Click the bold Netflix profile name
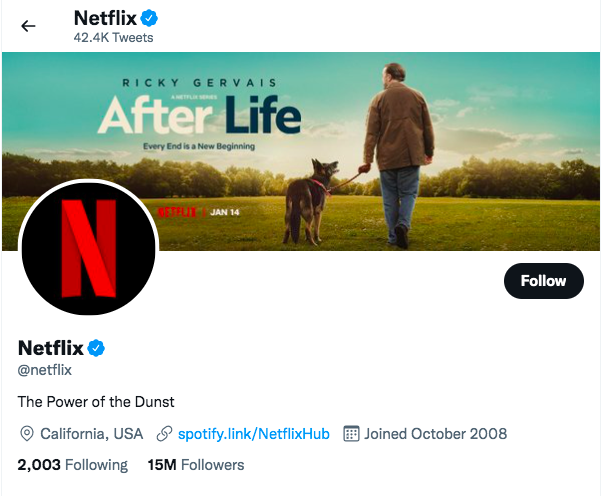602x496 pixels. click(51, 348)
